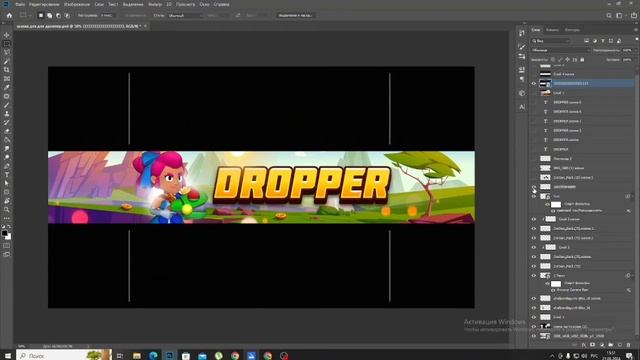Open the layer filter kind dropdown
The height and width of the screenshot is (360, 640).
pyautogui.click(x=551, y=41)
